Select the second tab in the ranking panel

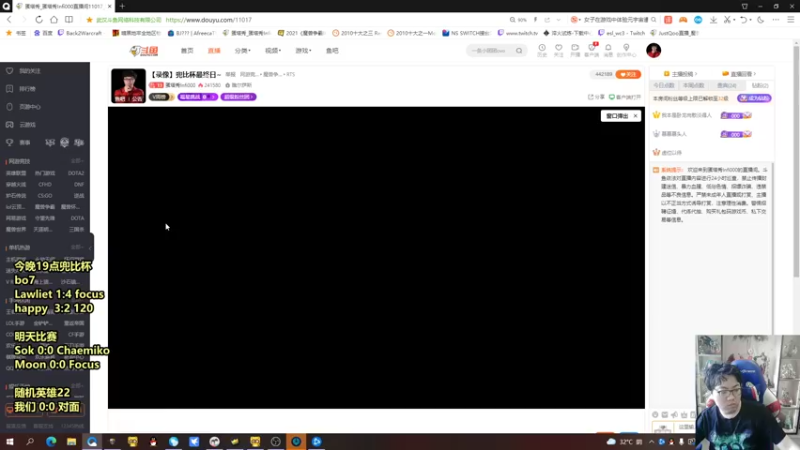[x=693, y=85]
